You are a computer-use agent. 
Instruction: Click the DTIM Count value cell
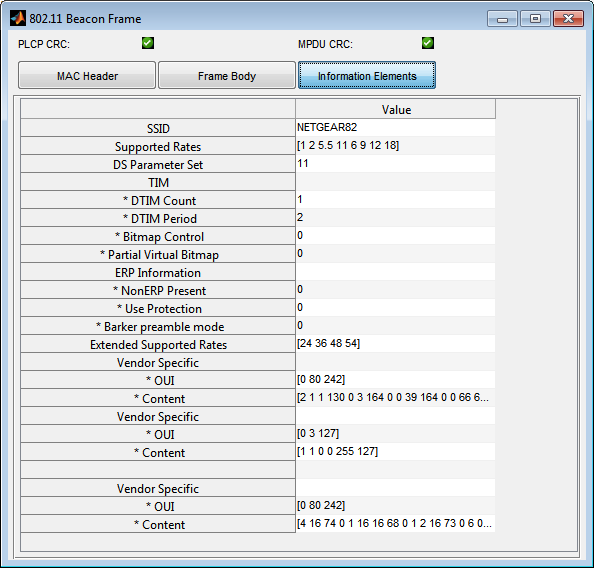395,200
